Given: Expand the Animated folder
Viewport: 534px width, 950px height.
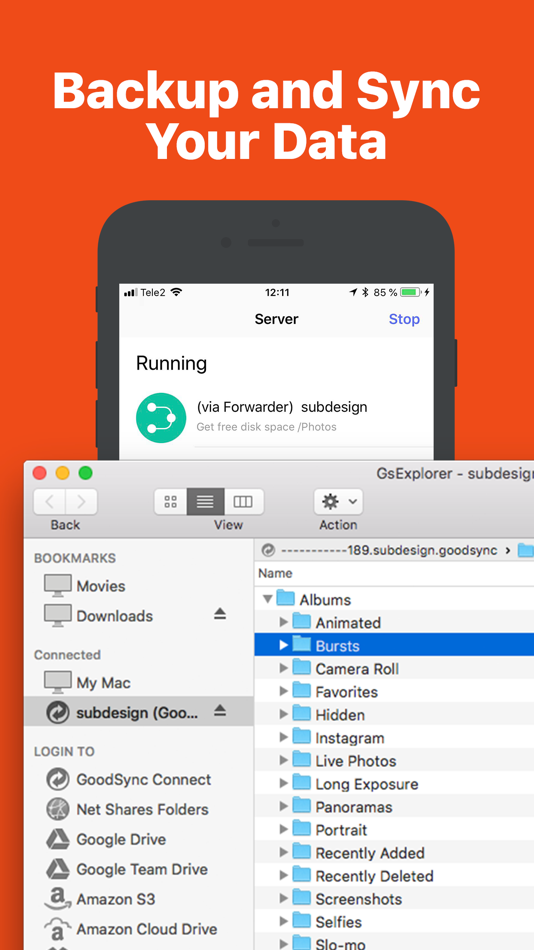Looking at the screenshot, I should tap(283, 622).
